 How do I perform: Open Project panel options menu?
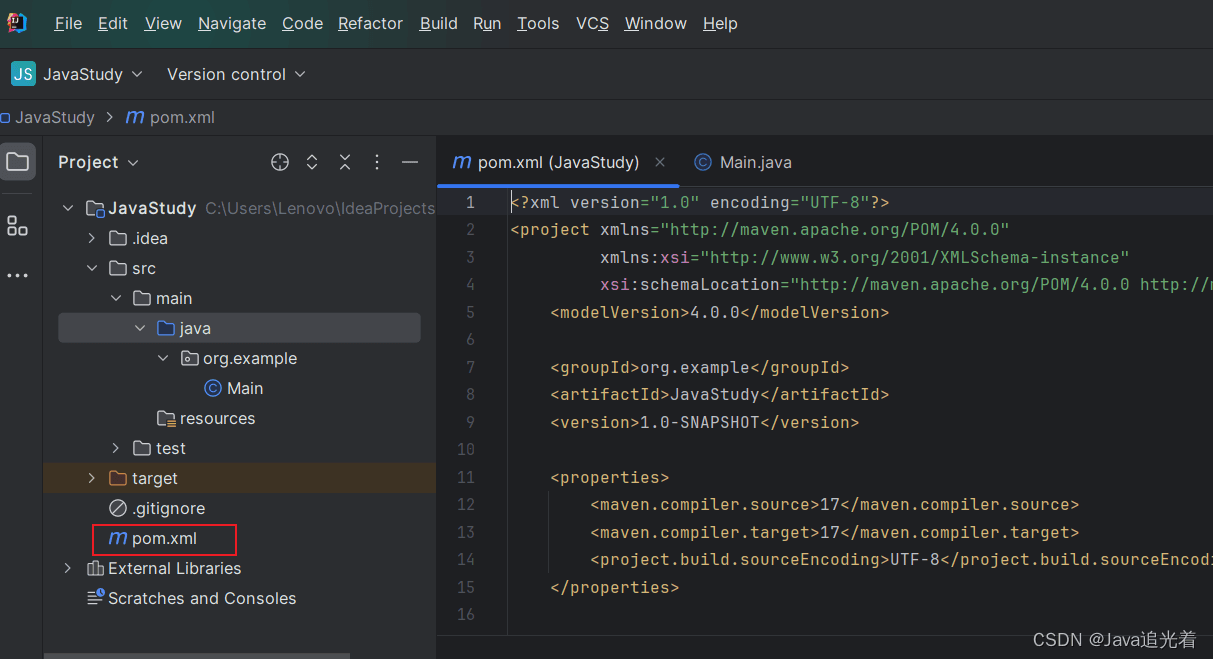[x=377, y=162]
